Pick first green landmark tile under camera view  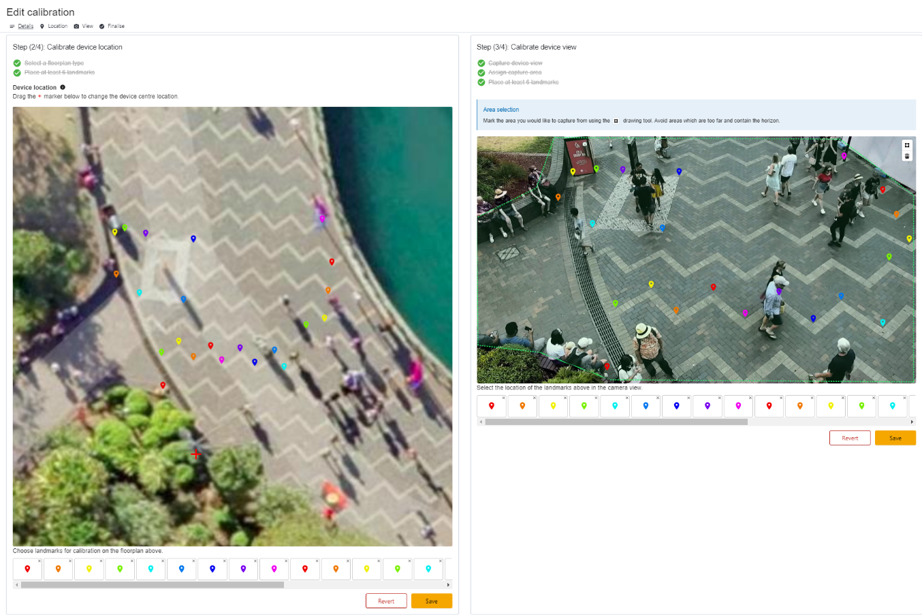pos(584,406)
